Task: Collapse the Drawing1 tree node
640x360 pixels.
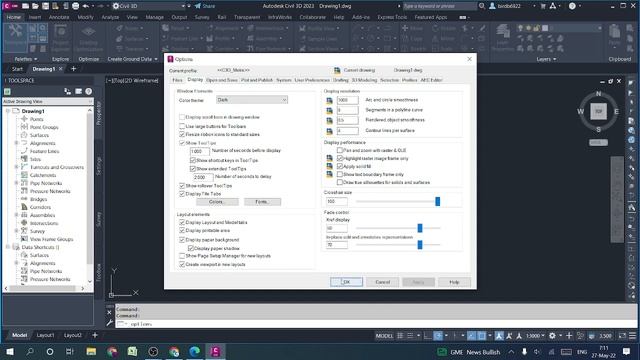Action: click(x=8, y=111)
